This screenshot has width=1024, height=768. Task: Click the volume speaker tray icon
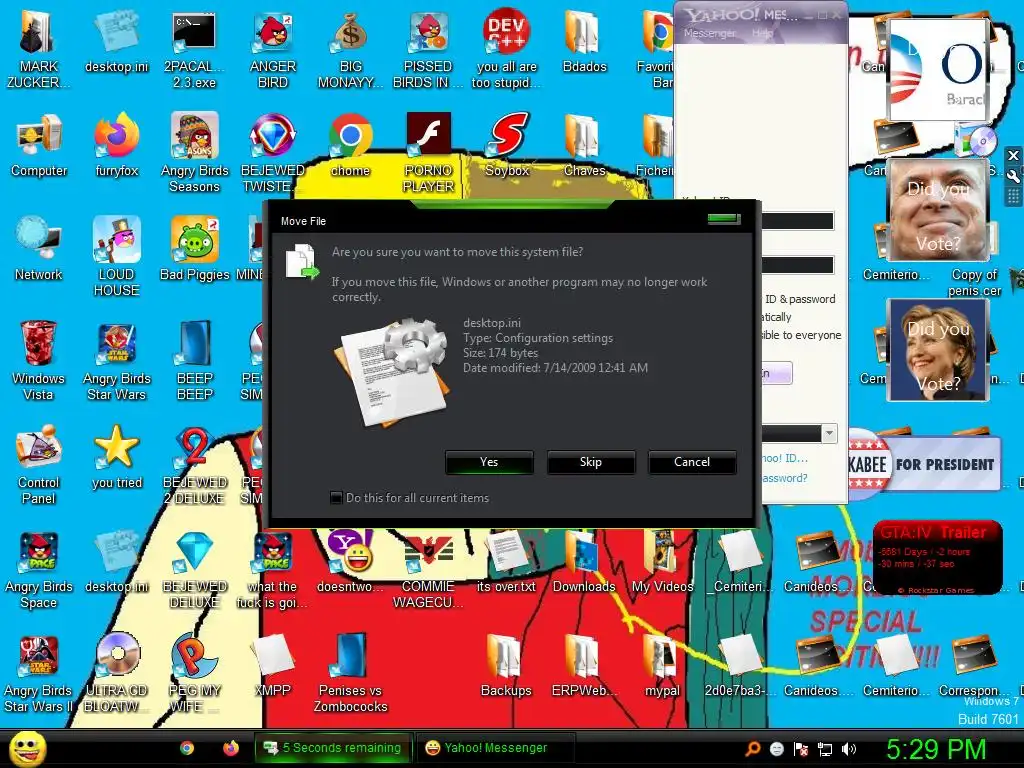(x=849, y=749)
